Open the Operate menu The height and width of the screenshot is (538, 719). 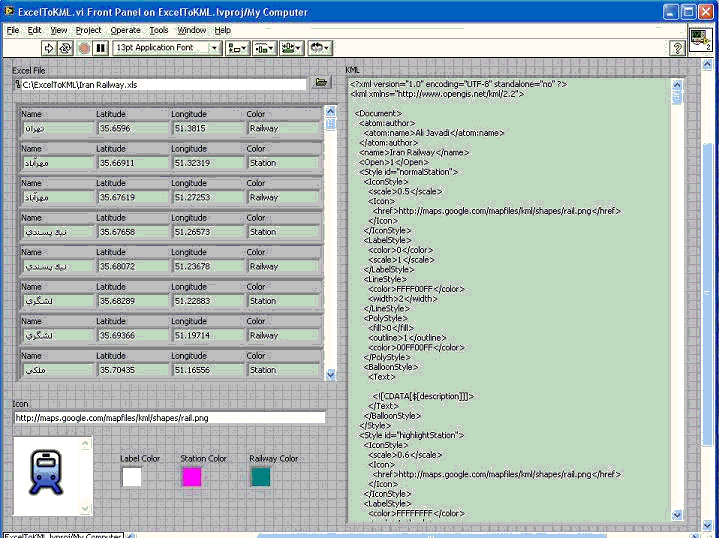[x=126, y=31]
